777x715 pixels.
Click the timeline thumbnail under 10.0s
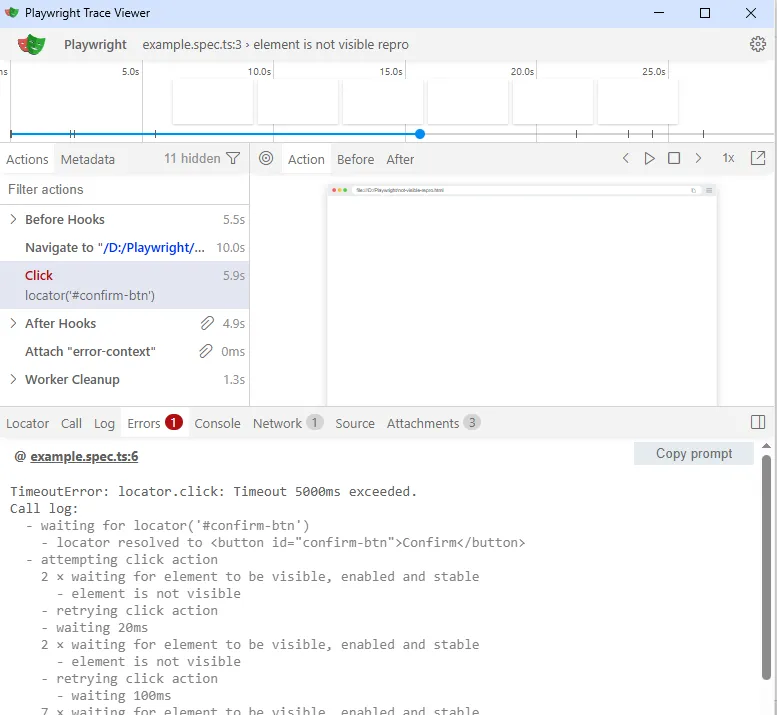pyautogui.click(x=298, y=102)
